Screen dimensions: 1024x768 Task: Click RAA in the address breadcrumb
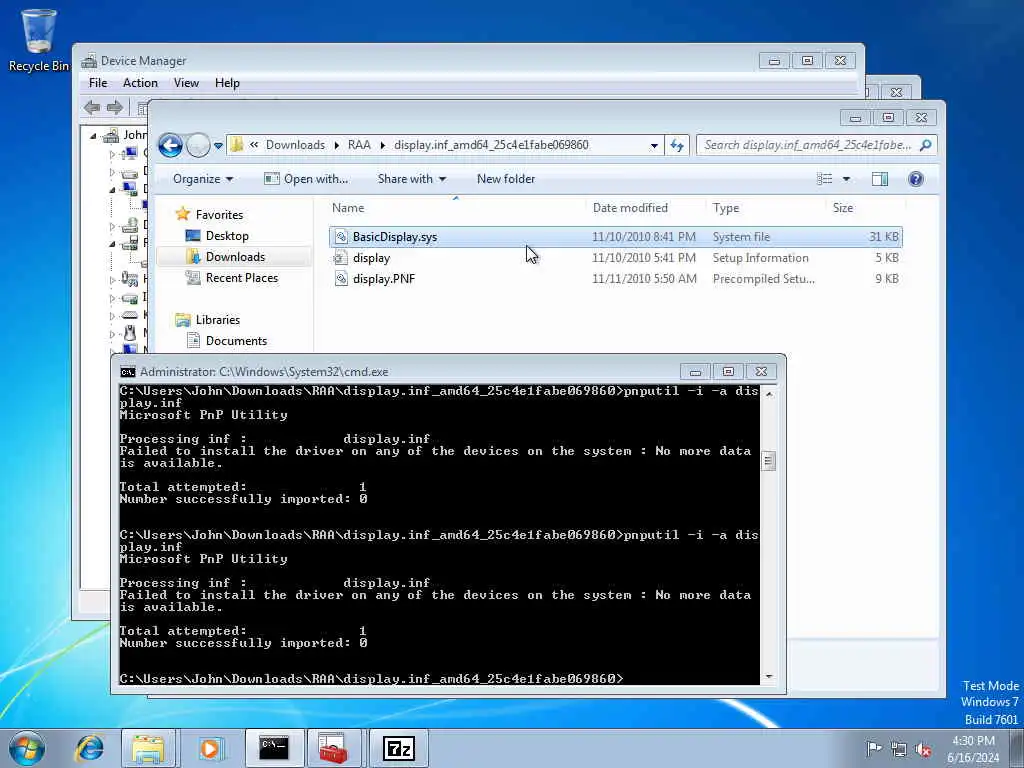[x=359, y=145]
